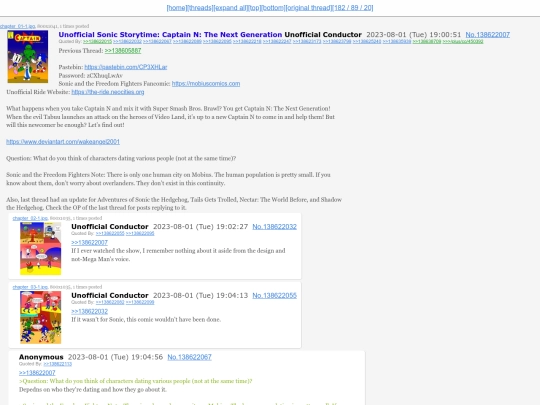Open post number No.138622067
The height and width of the screenshot is (405, 540).
(x=189, y=357)
